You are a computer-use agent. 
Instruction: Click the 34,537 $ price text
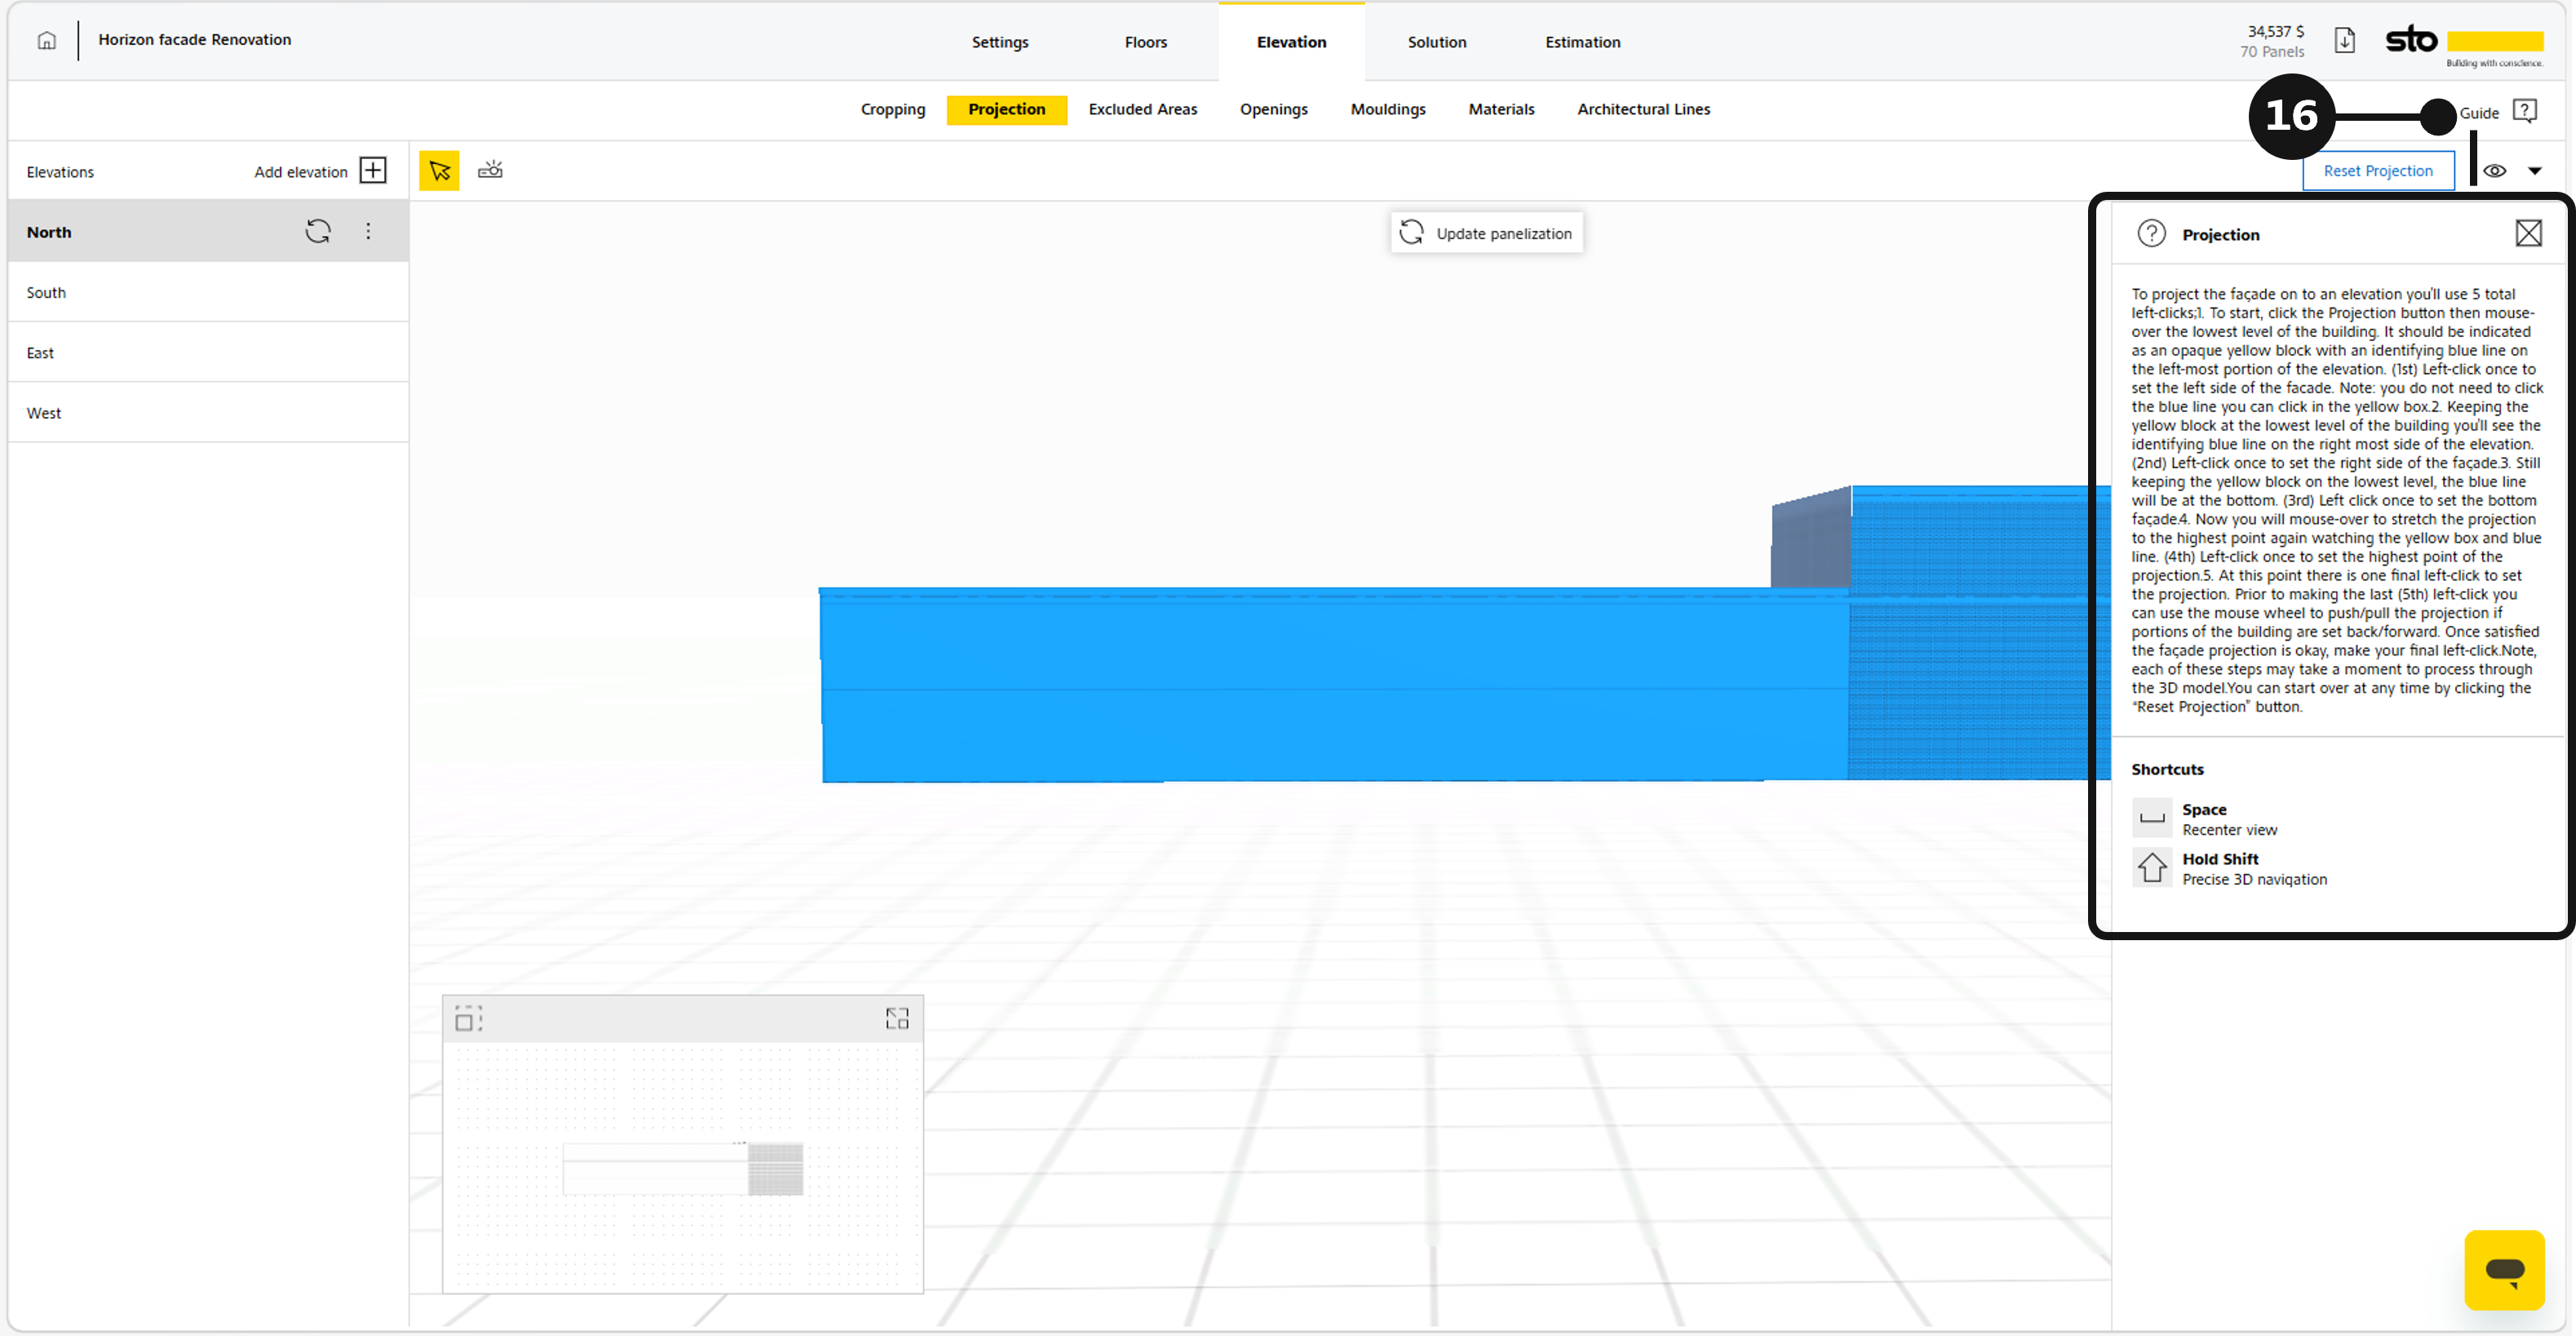[2275, 31]
